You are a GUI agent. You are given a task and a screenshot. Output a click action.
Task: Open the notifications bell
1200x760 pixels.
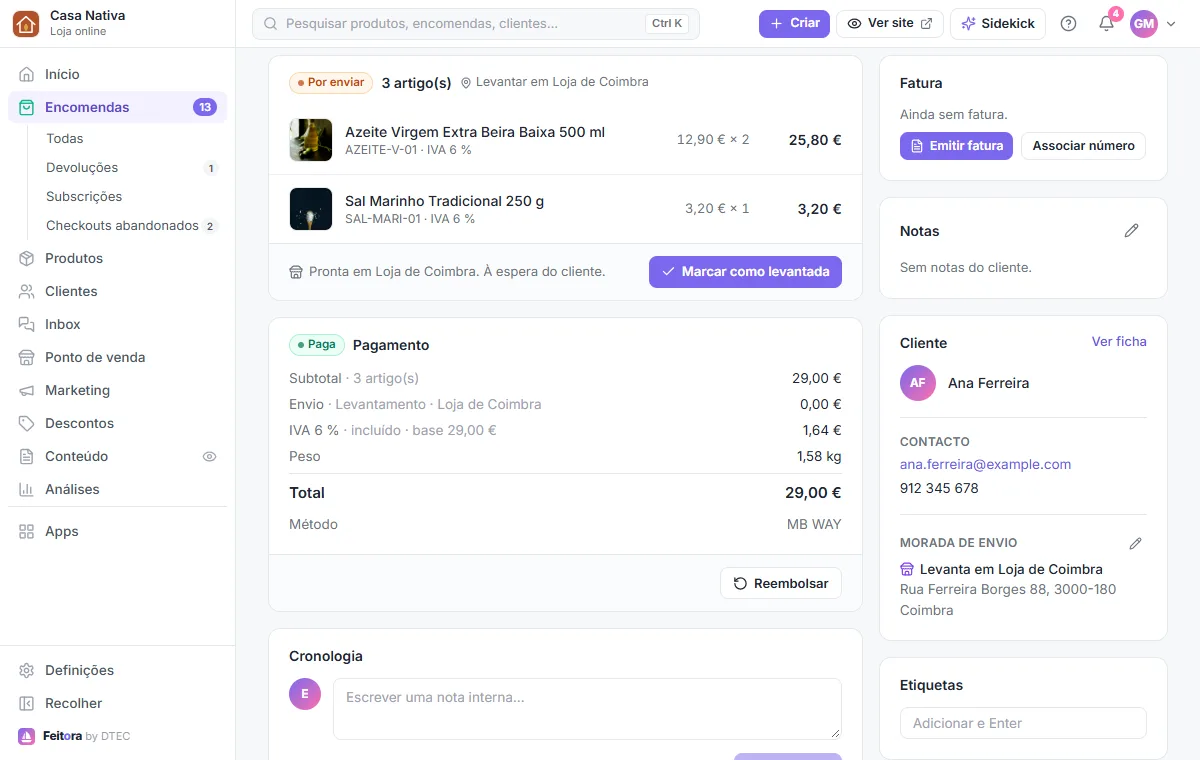click(x=1106, y=24)
